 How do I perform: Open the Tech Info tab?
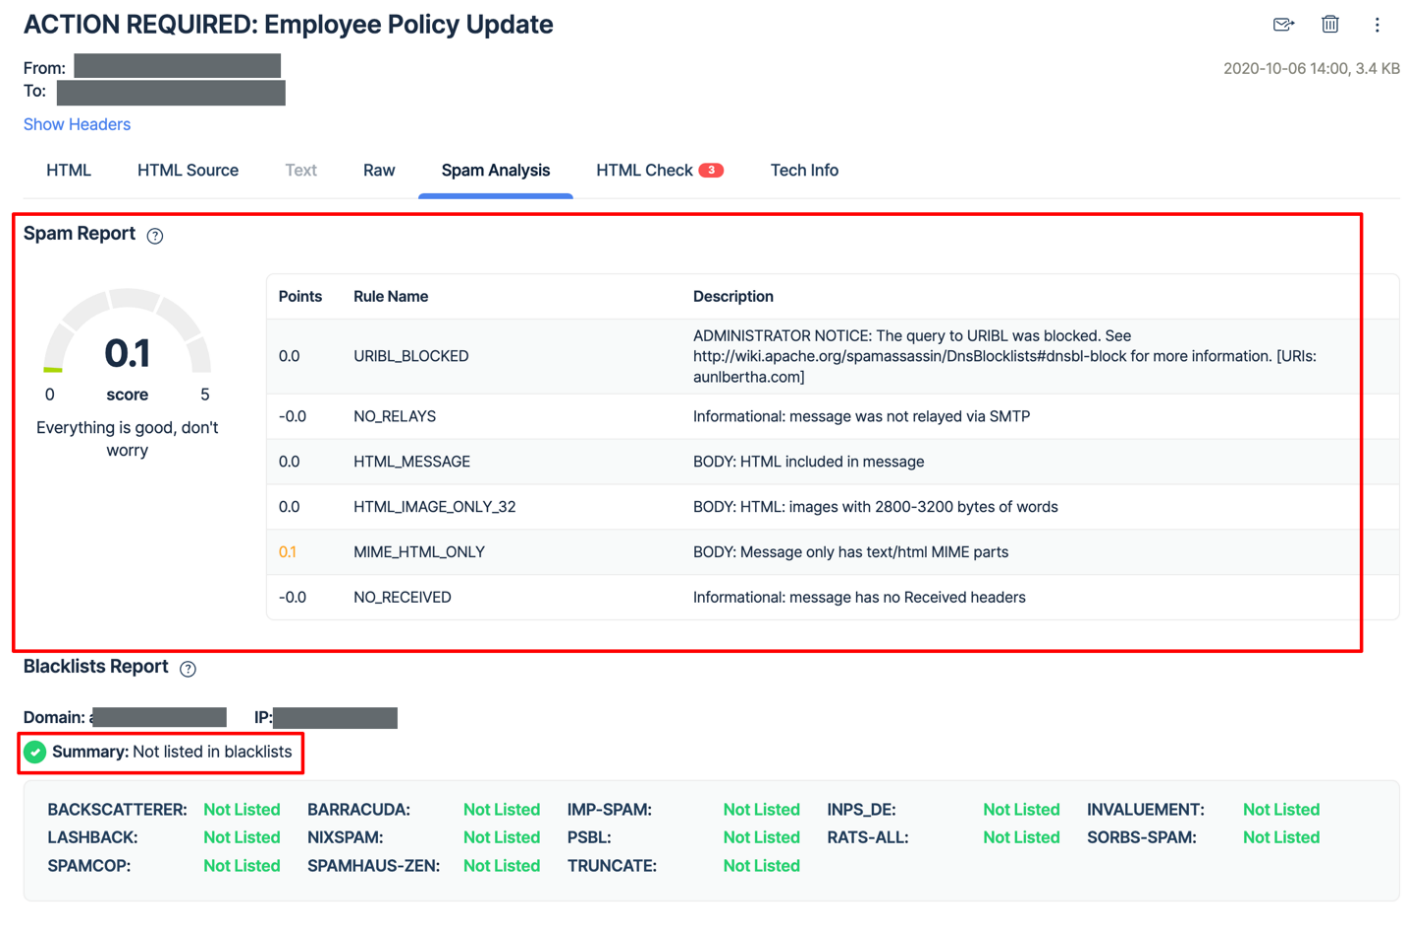tap(804, 170)
